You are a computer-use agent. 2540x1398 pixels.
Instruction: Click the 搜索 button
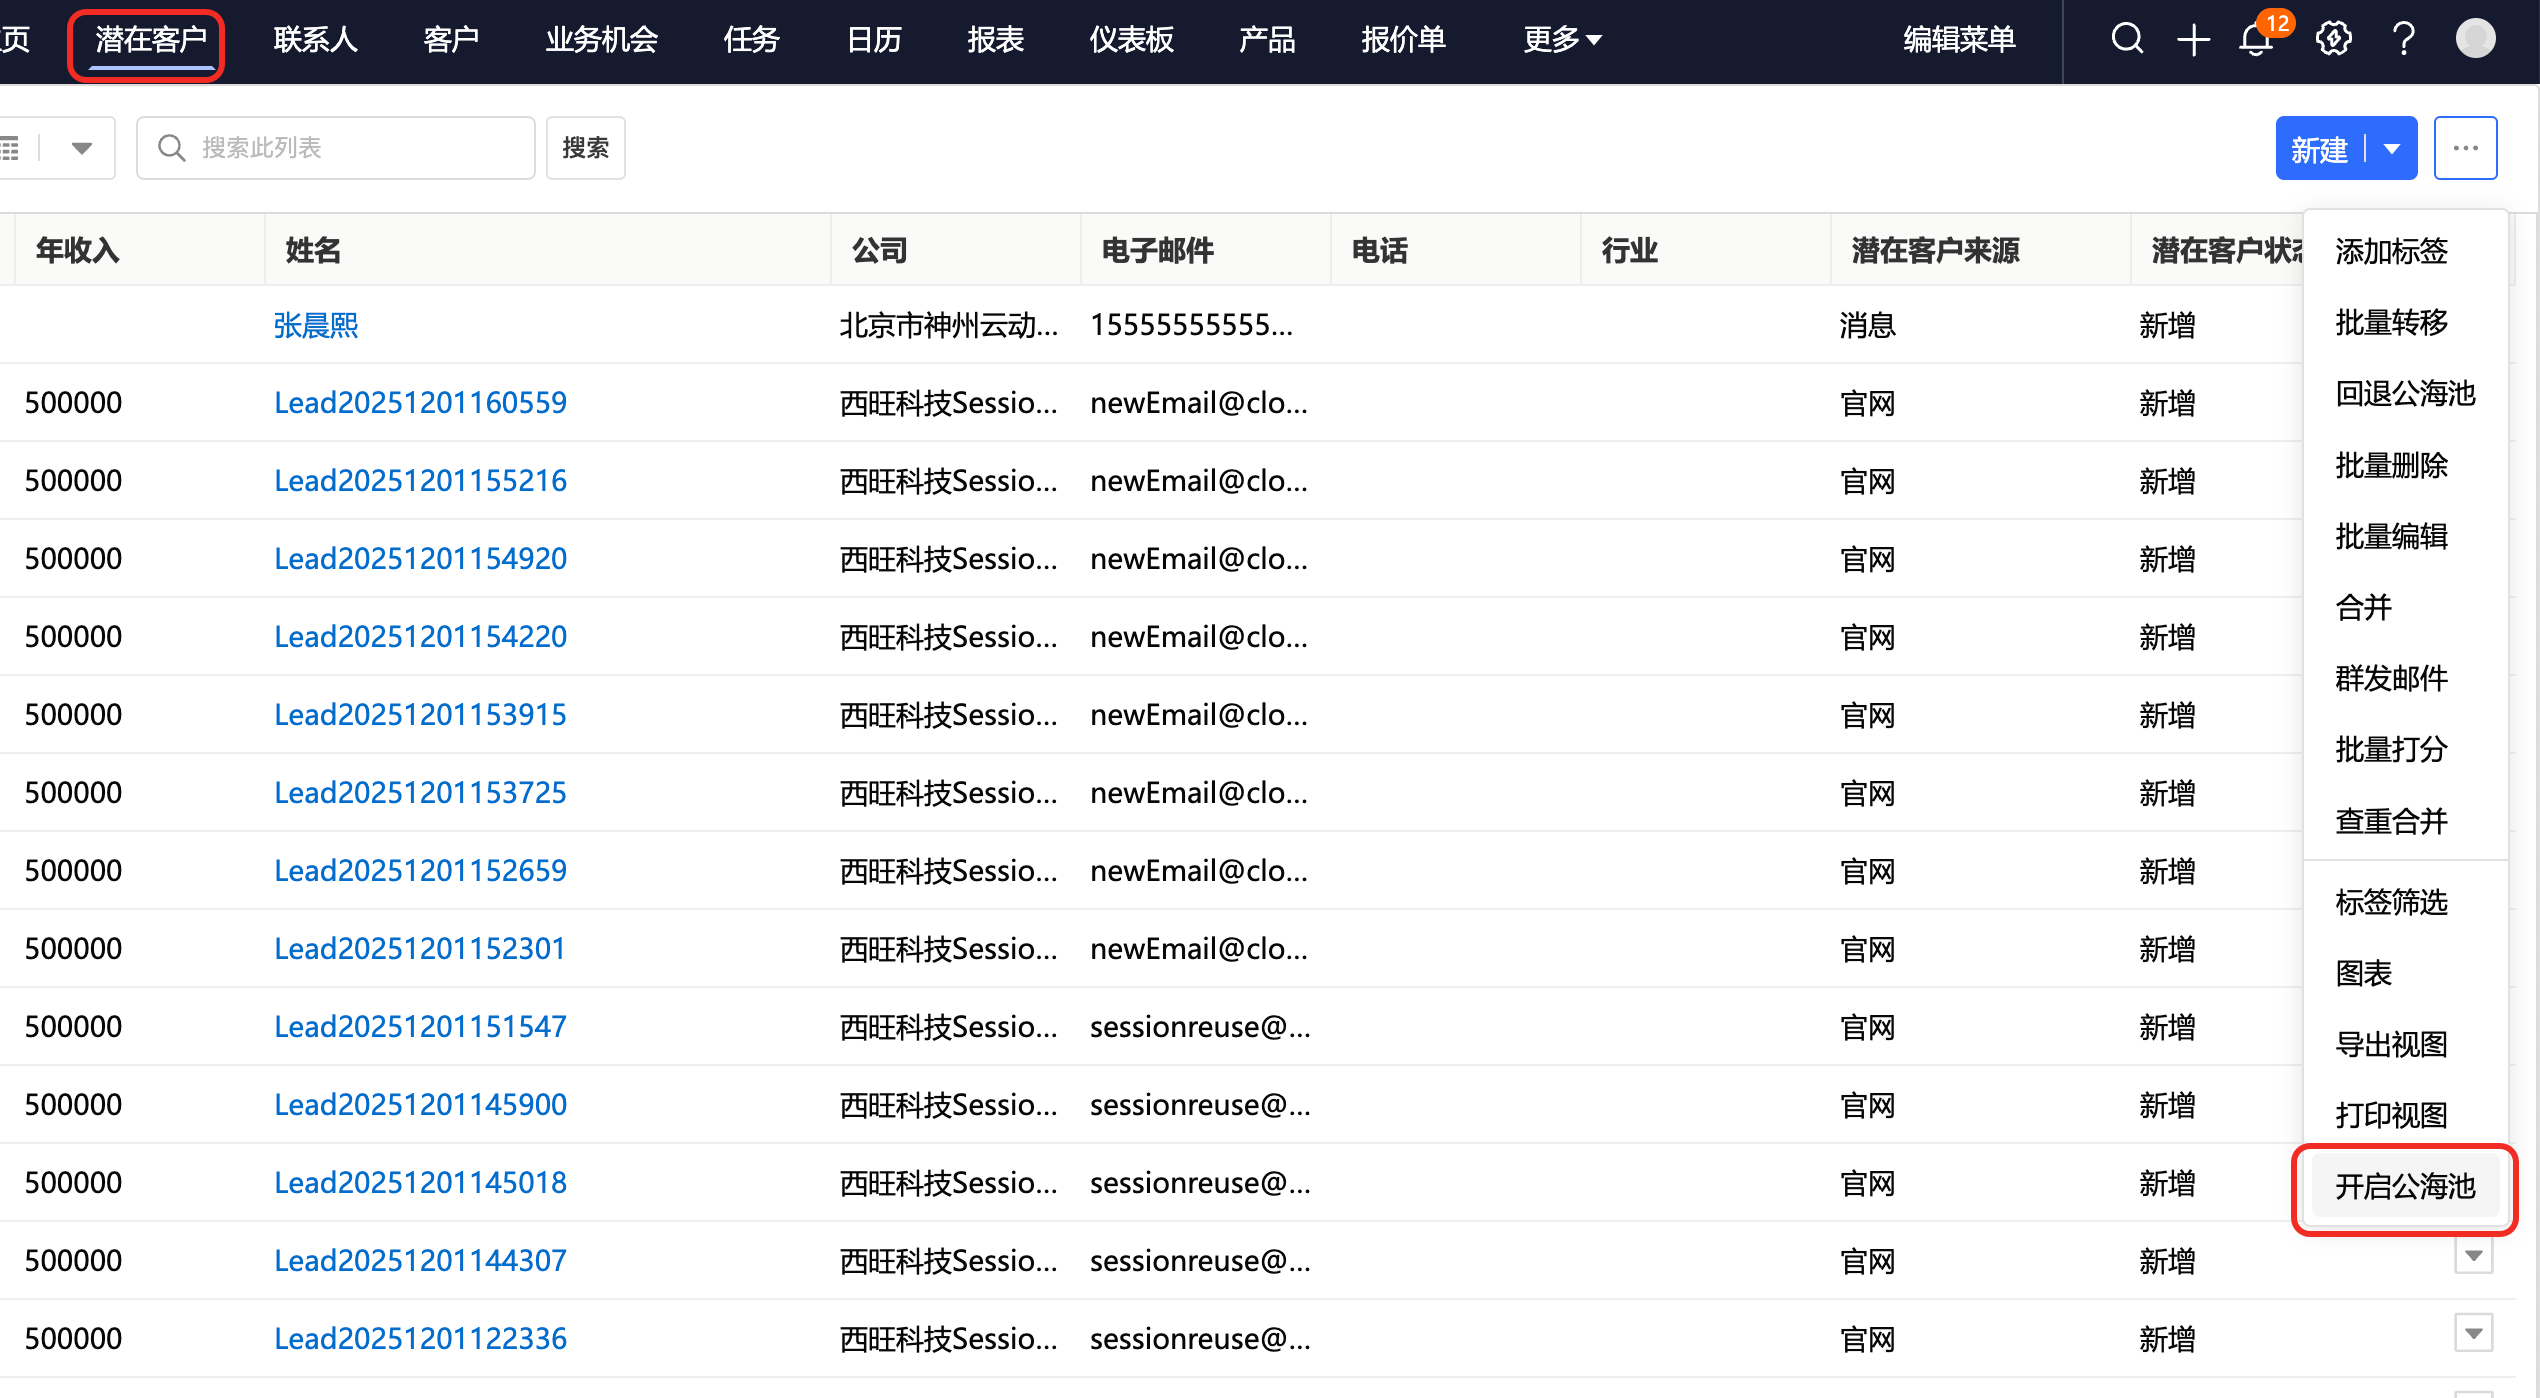point(585,148)
